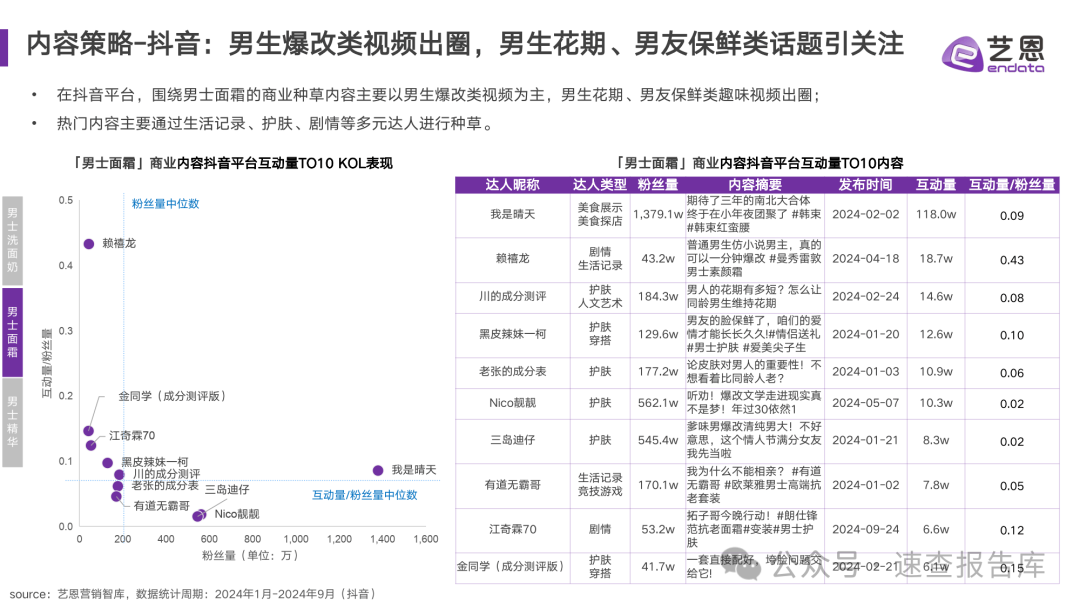1080x608 pixels.
Task: Click the 互动量/粉丝量 column header
Action: tap(1012, 185)
